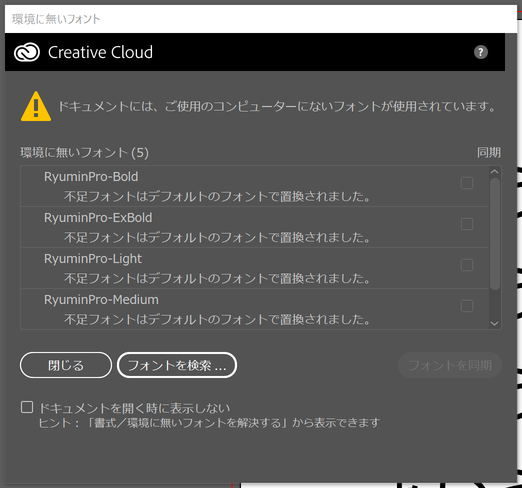522x488 pixels.
Task: Click the Creative Cloud logo icon
Action: click(27, 52)
